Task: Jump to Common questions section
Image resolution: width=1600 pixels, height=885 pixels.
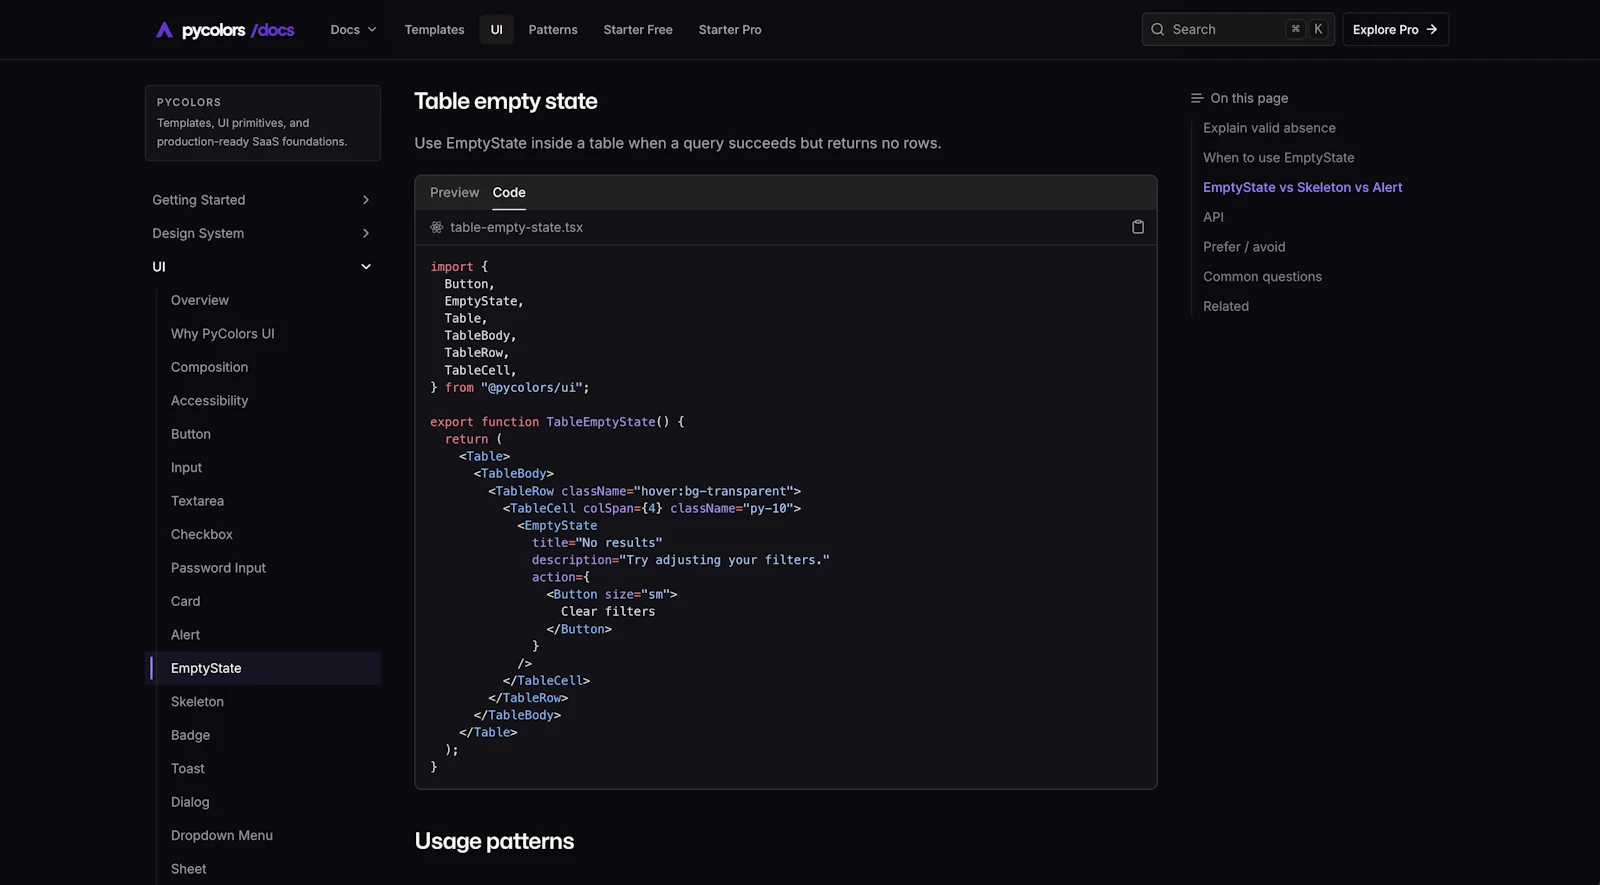Action: pyautogui.click(x=1262, y=277)
